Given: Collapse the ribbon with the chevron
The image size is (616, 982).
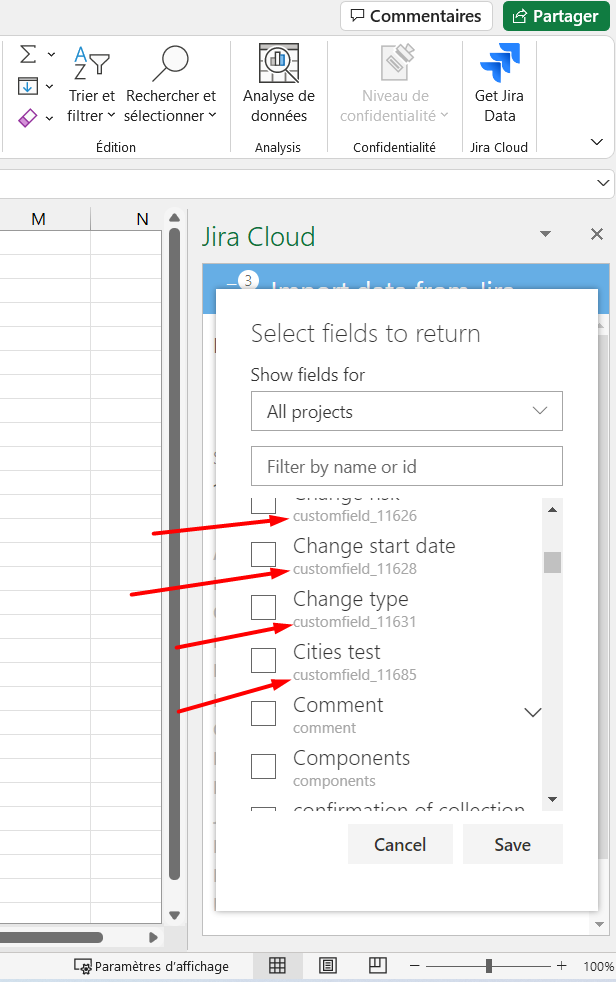Looking at the screenshot, I should 597,142.
